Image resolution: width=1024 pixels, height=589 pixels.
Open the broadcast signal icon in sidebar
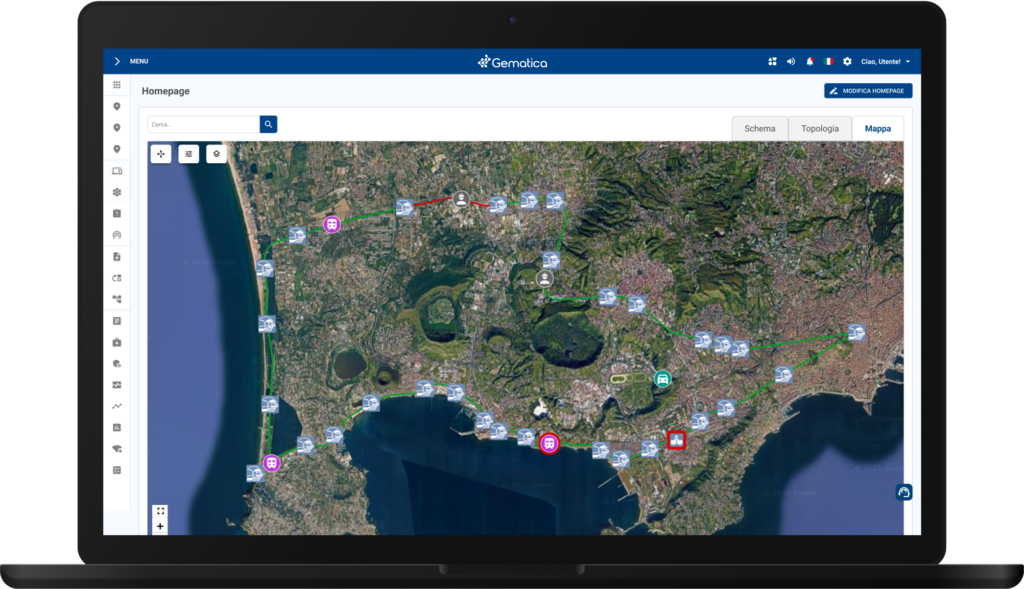pyautogui.click(x=117, y=235)
